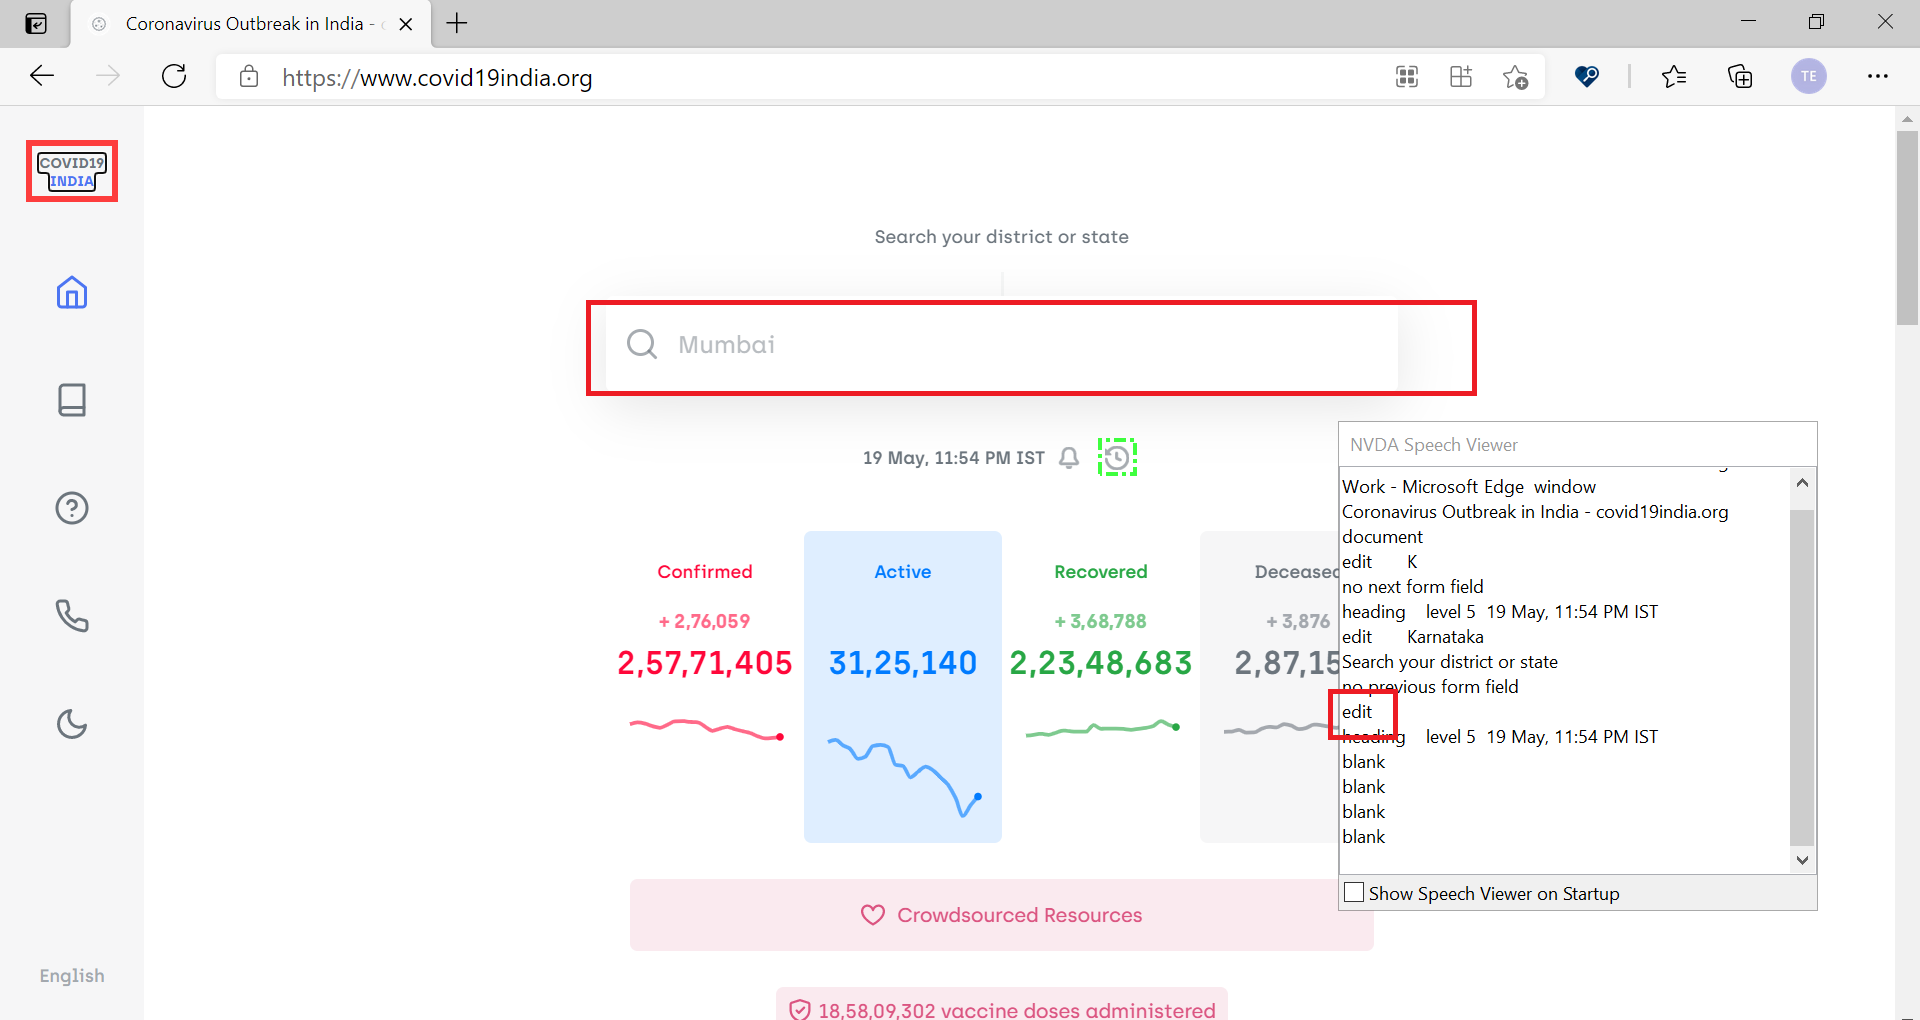1920x1020 pixels.
Task: Click the NVDA Speech Viewer title bar
Action: [1577, 444]
